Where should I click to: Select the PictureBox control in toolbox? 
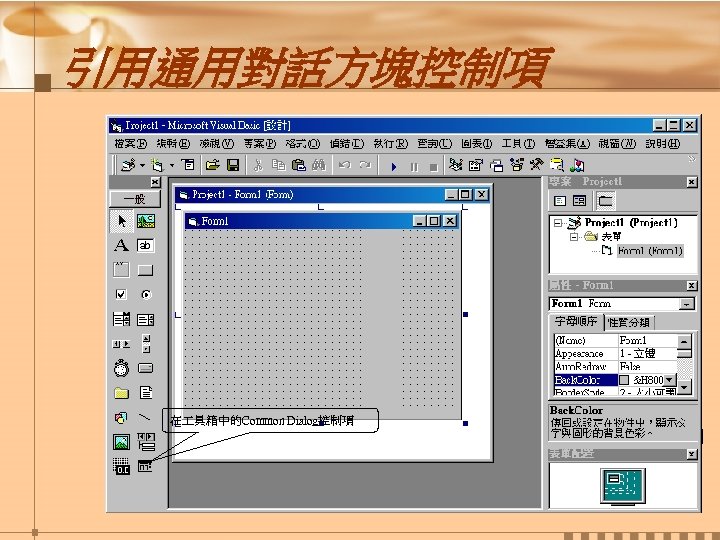(x=146, y=221)
